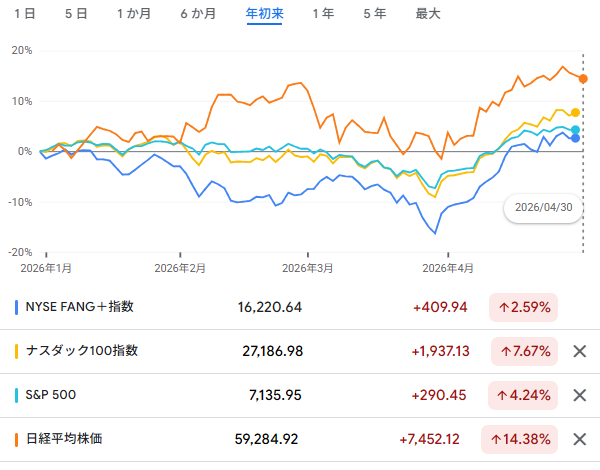
Task: Click the 2026/04/30 date tooltip
Action: tap(543, 207)
